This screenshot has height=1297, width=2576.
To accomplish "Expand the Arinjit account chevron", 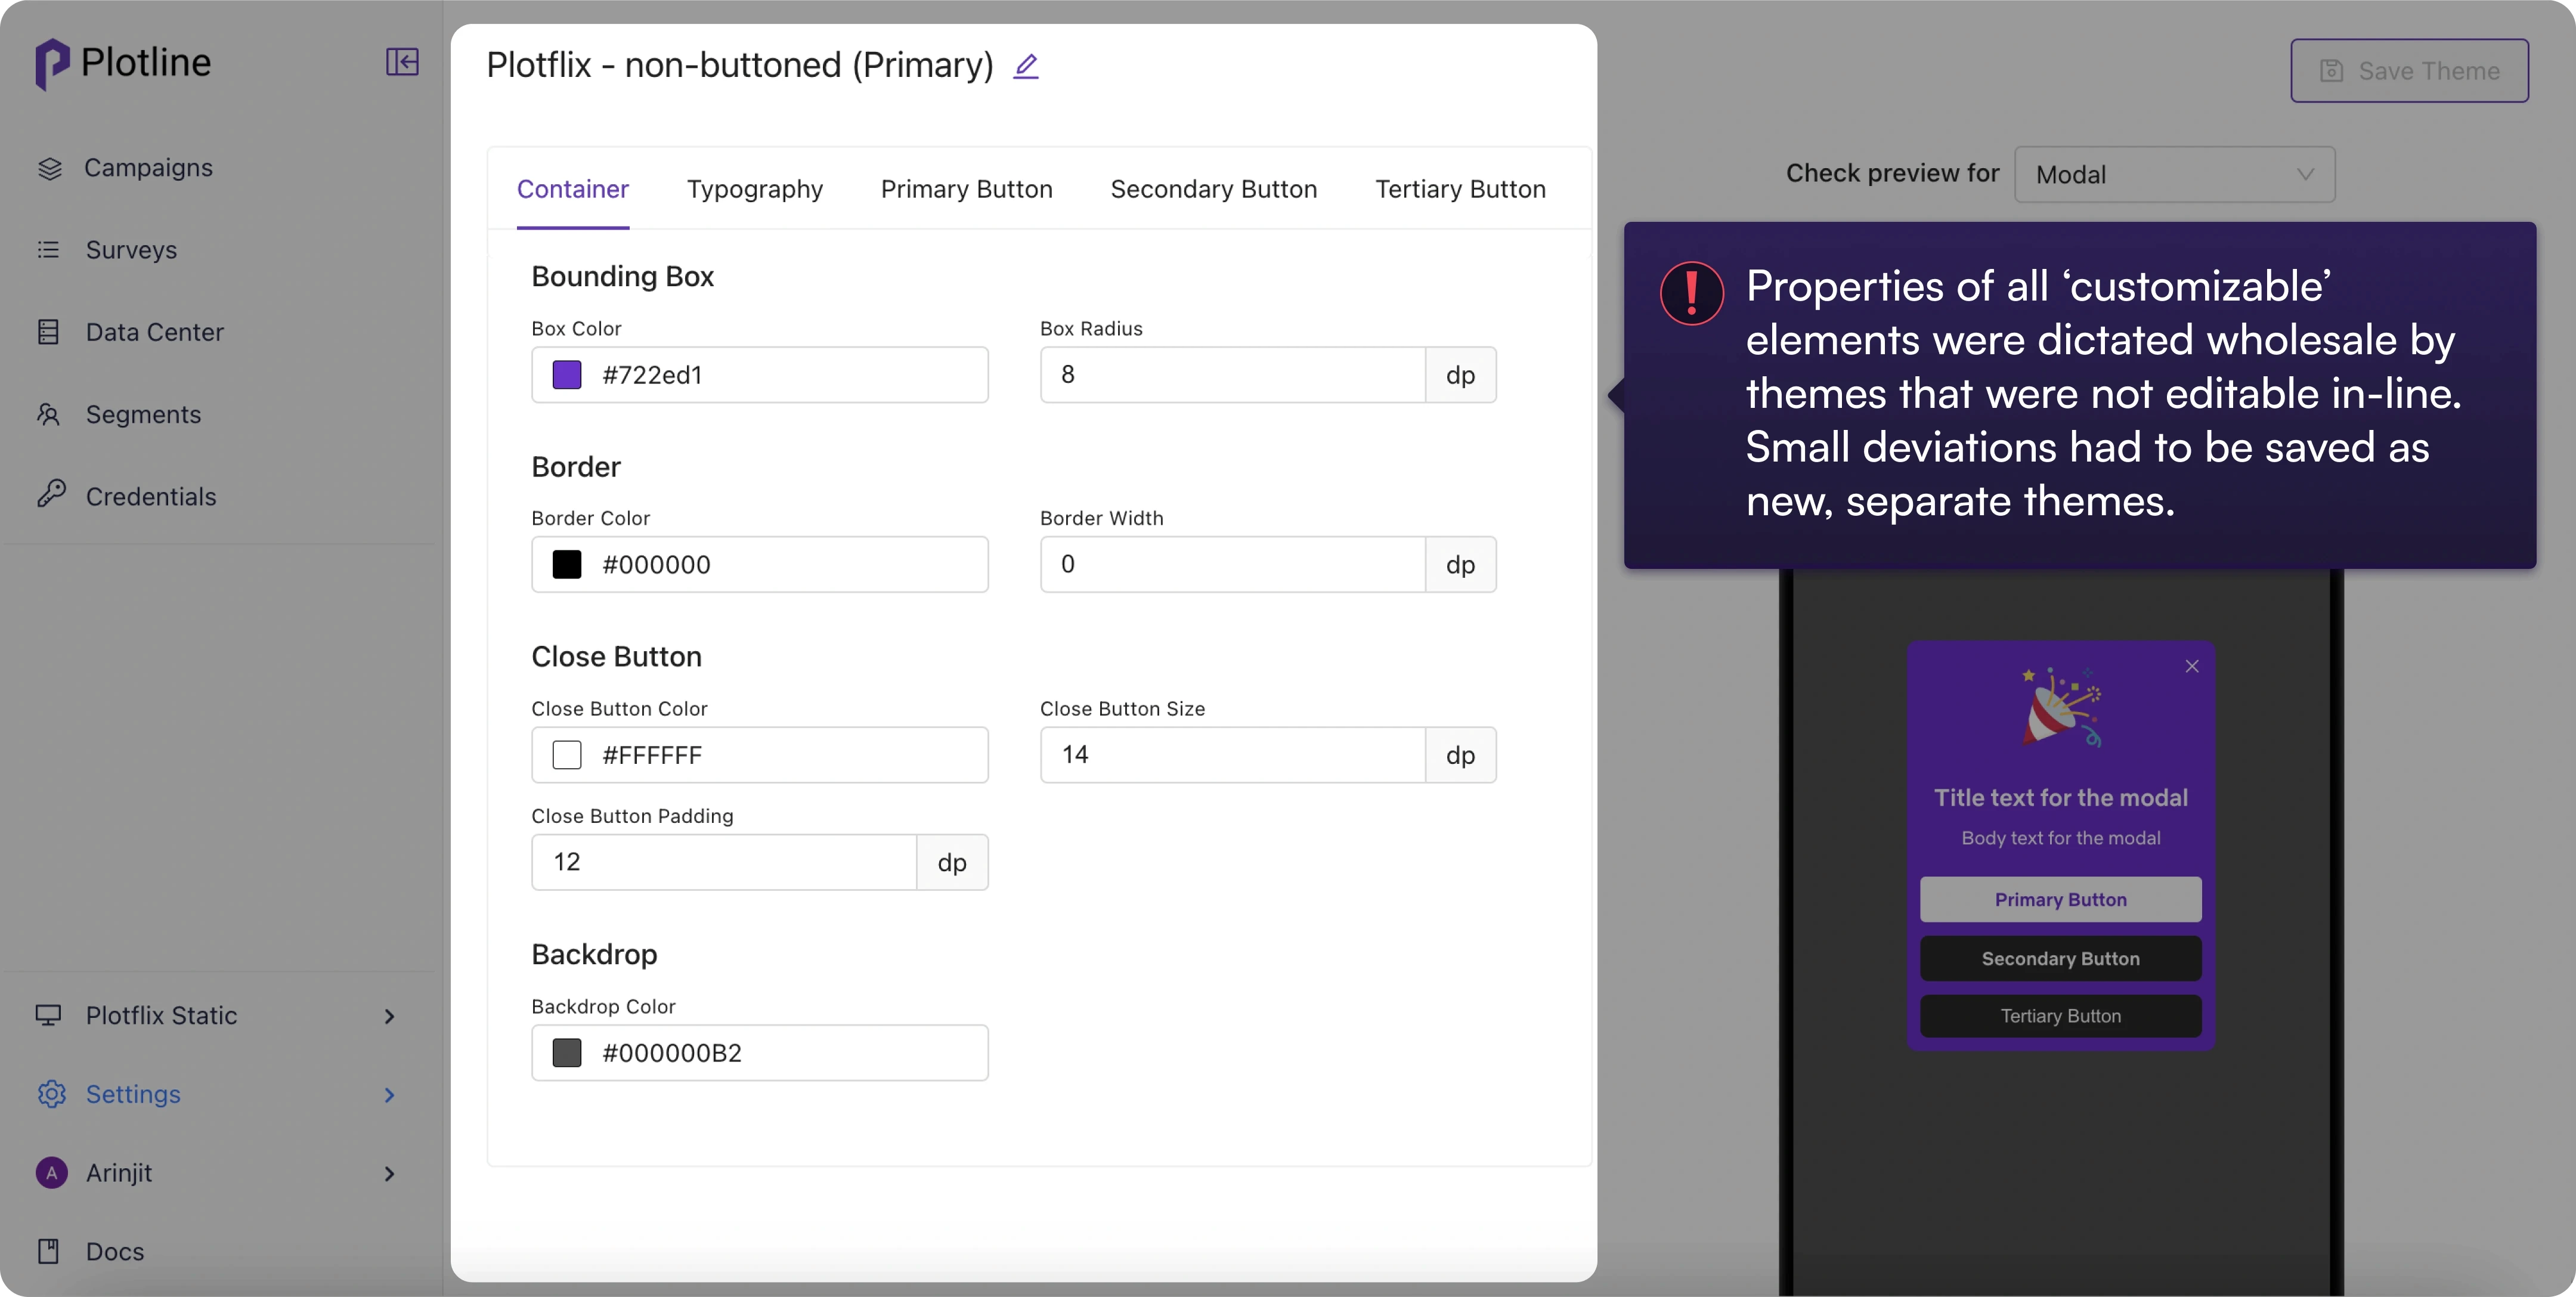I will [389, 1173].
